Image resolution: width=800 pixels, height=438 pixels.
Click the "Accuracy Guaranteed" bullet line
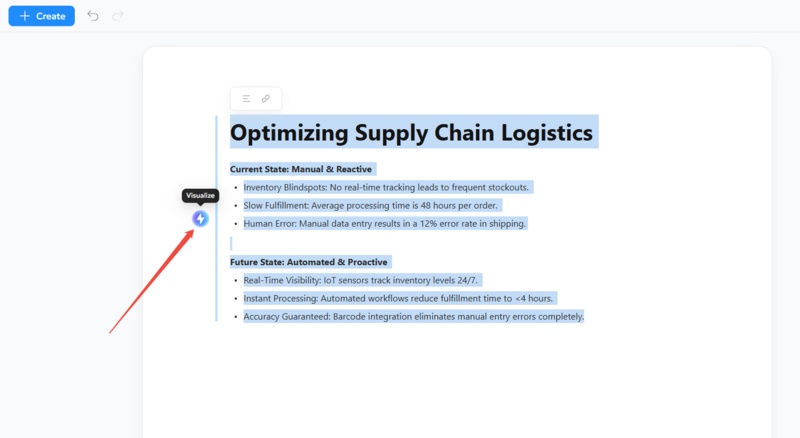click(x=413, y=316)
